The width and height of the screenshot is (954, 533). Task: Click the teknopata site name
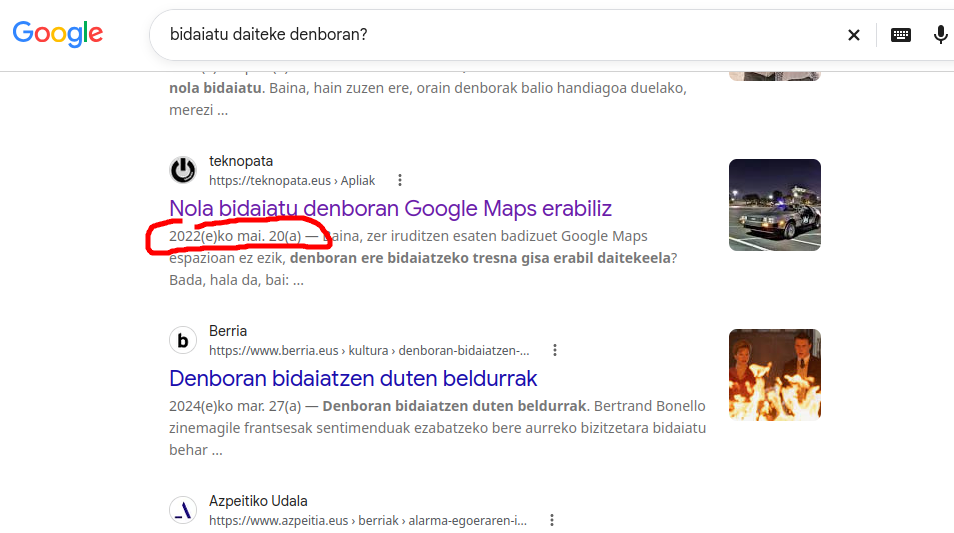point(241,161)
